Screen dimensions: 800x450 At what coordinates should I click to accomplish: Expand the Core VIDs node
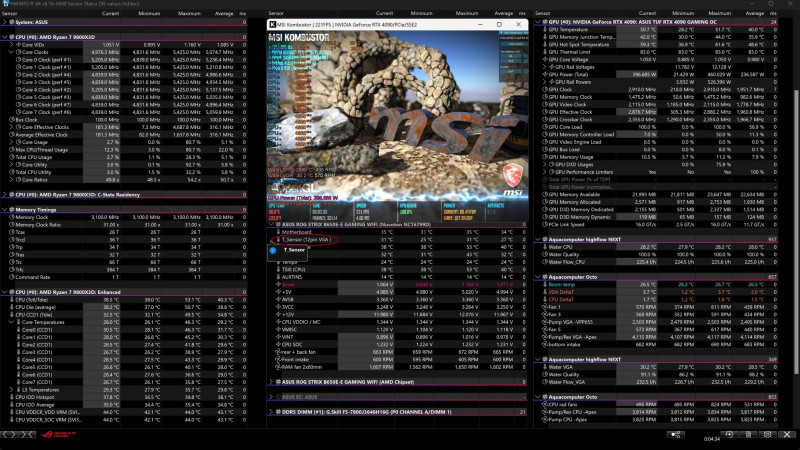(11, 44)
